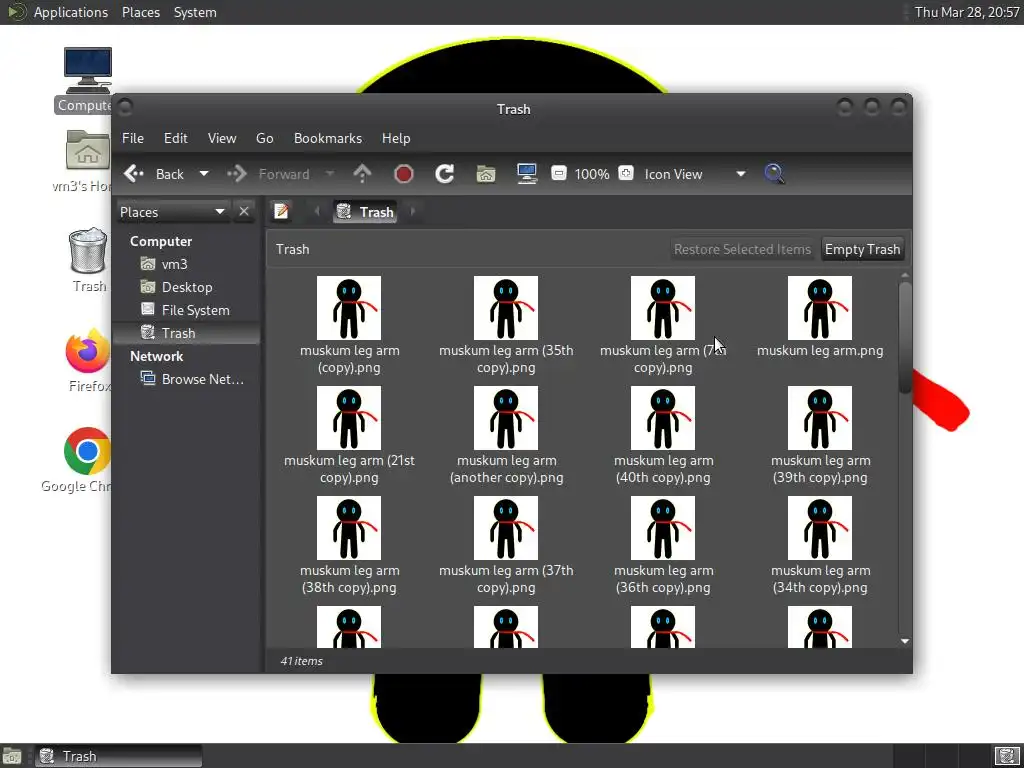Select thumbnail of muskum leg arm.png
This screenshot has height=768, width=1024.
[x=820, y=308]
